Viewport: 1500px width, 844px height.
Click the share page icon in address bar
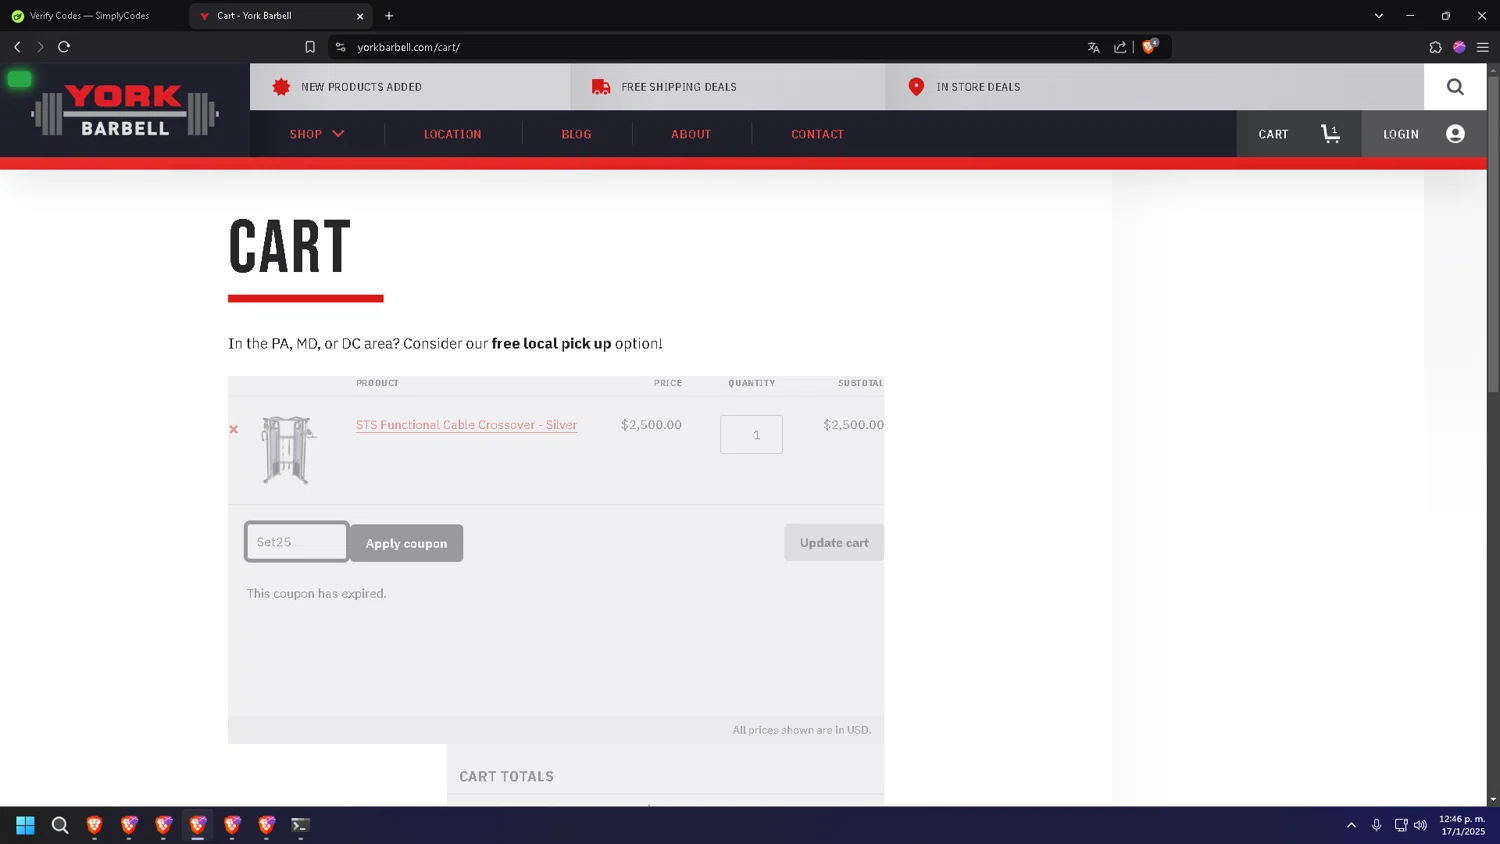(x=1120, y=47)
